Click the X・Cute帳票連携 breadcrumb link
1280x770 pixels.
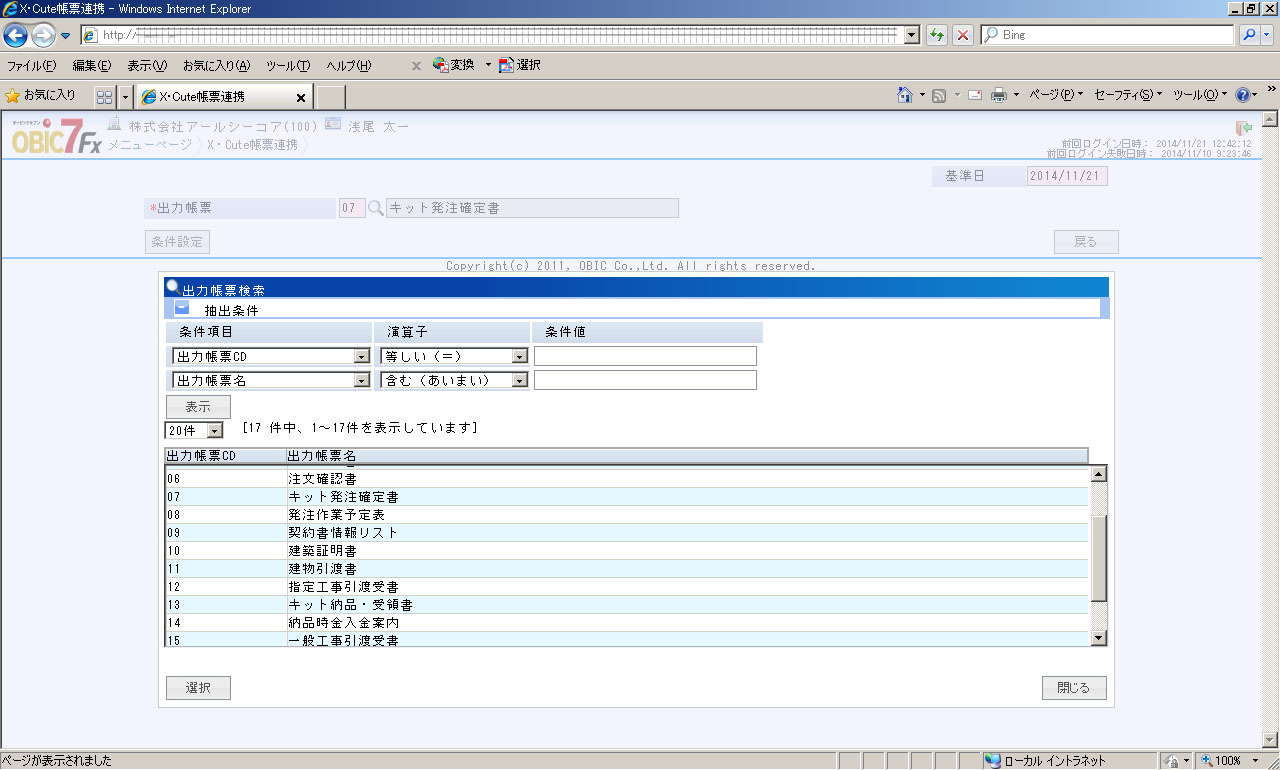tap(252, 145)
